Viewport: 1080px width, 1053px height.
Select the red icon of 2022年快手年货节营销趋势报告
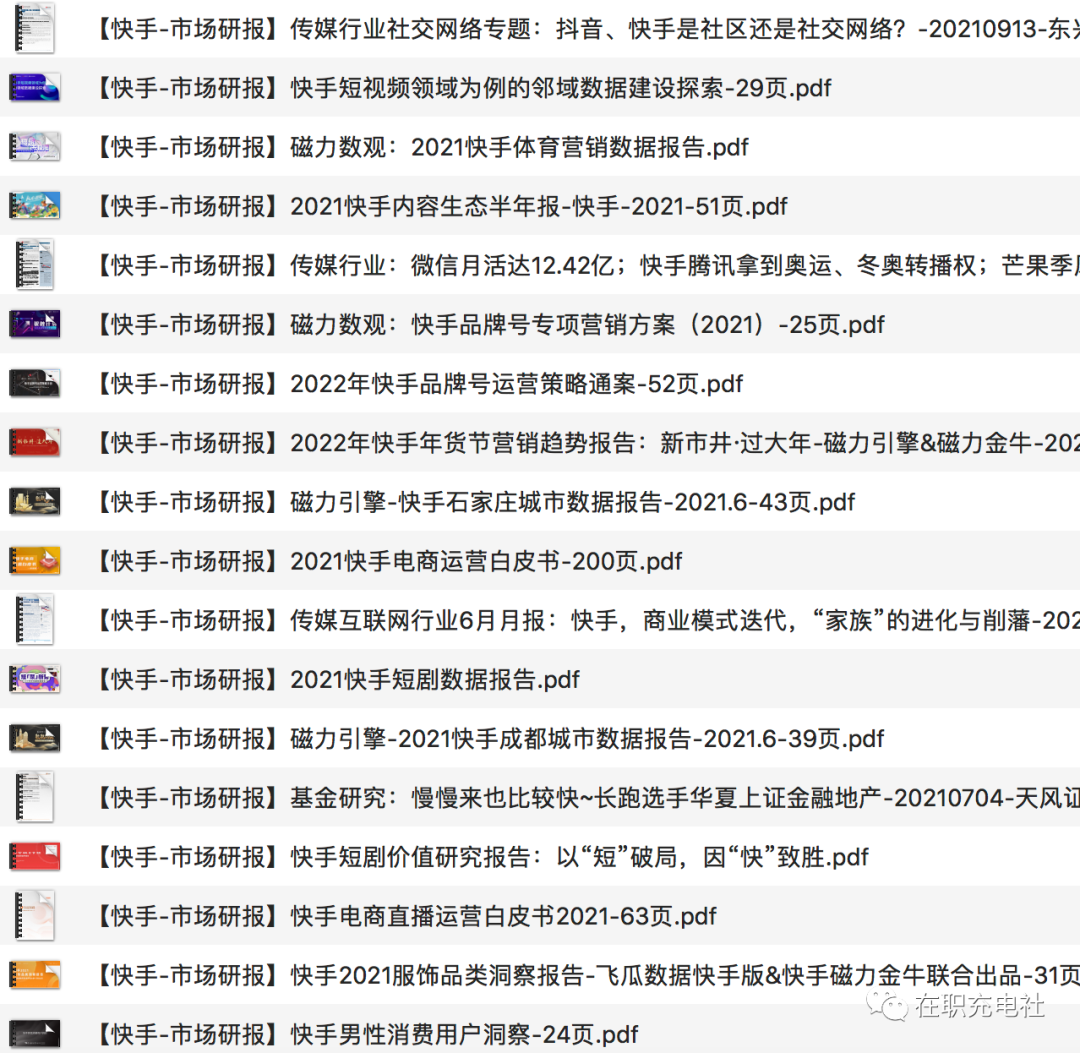click(34, 443)
